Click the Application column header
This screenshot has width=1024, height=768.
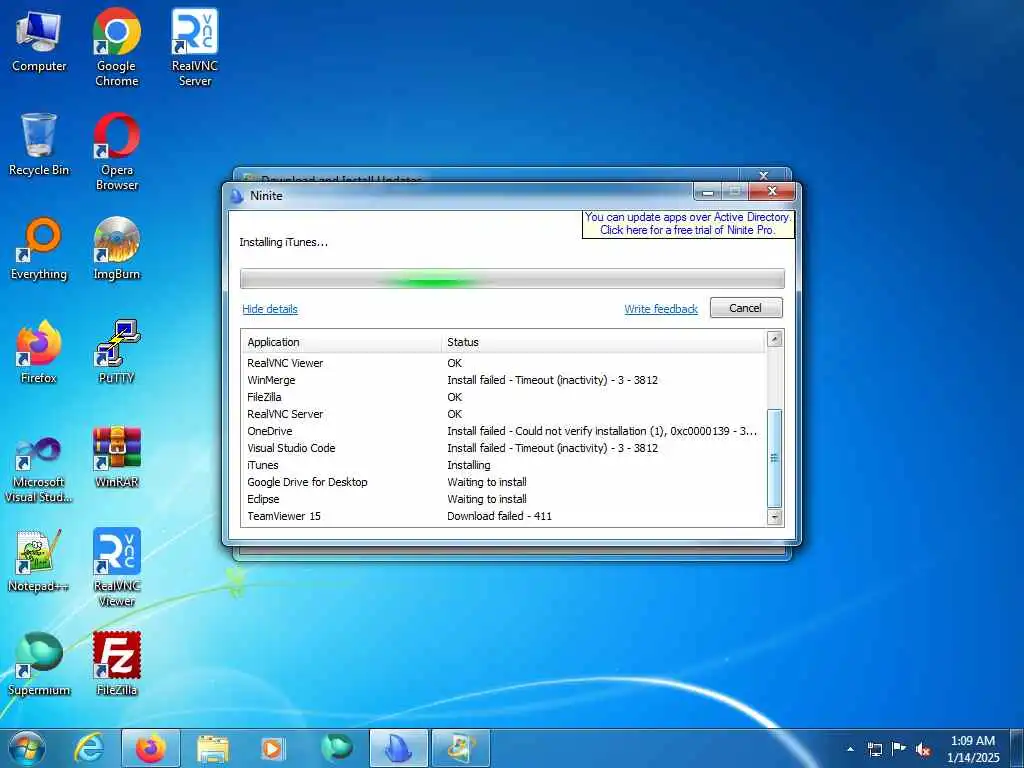pos(341,342)
